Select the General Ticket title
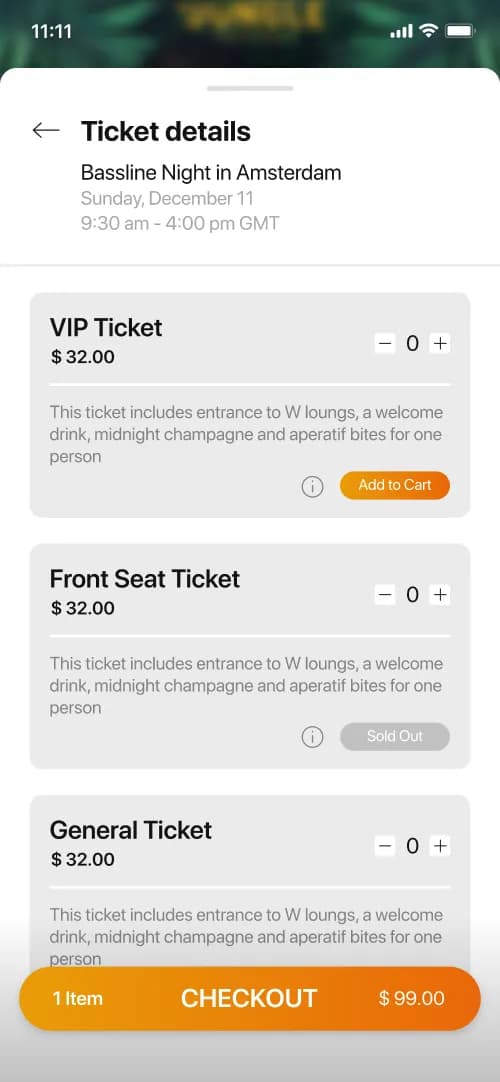Screen dimensions: 500x1082 131,829
